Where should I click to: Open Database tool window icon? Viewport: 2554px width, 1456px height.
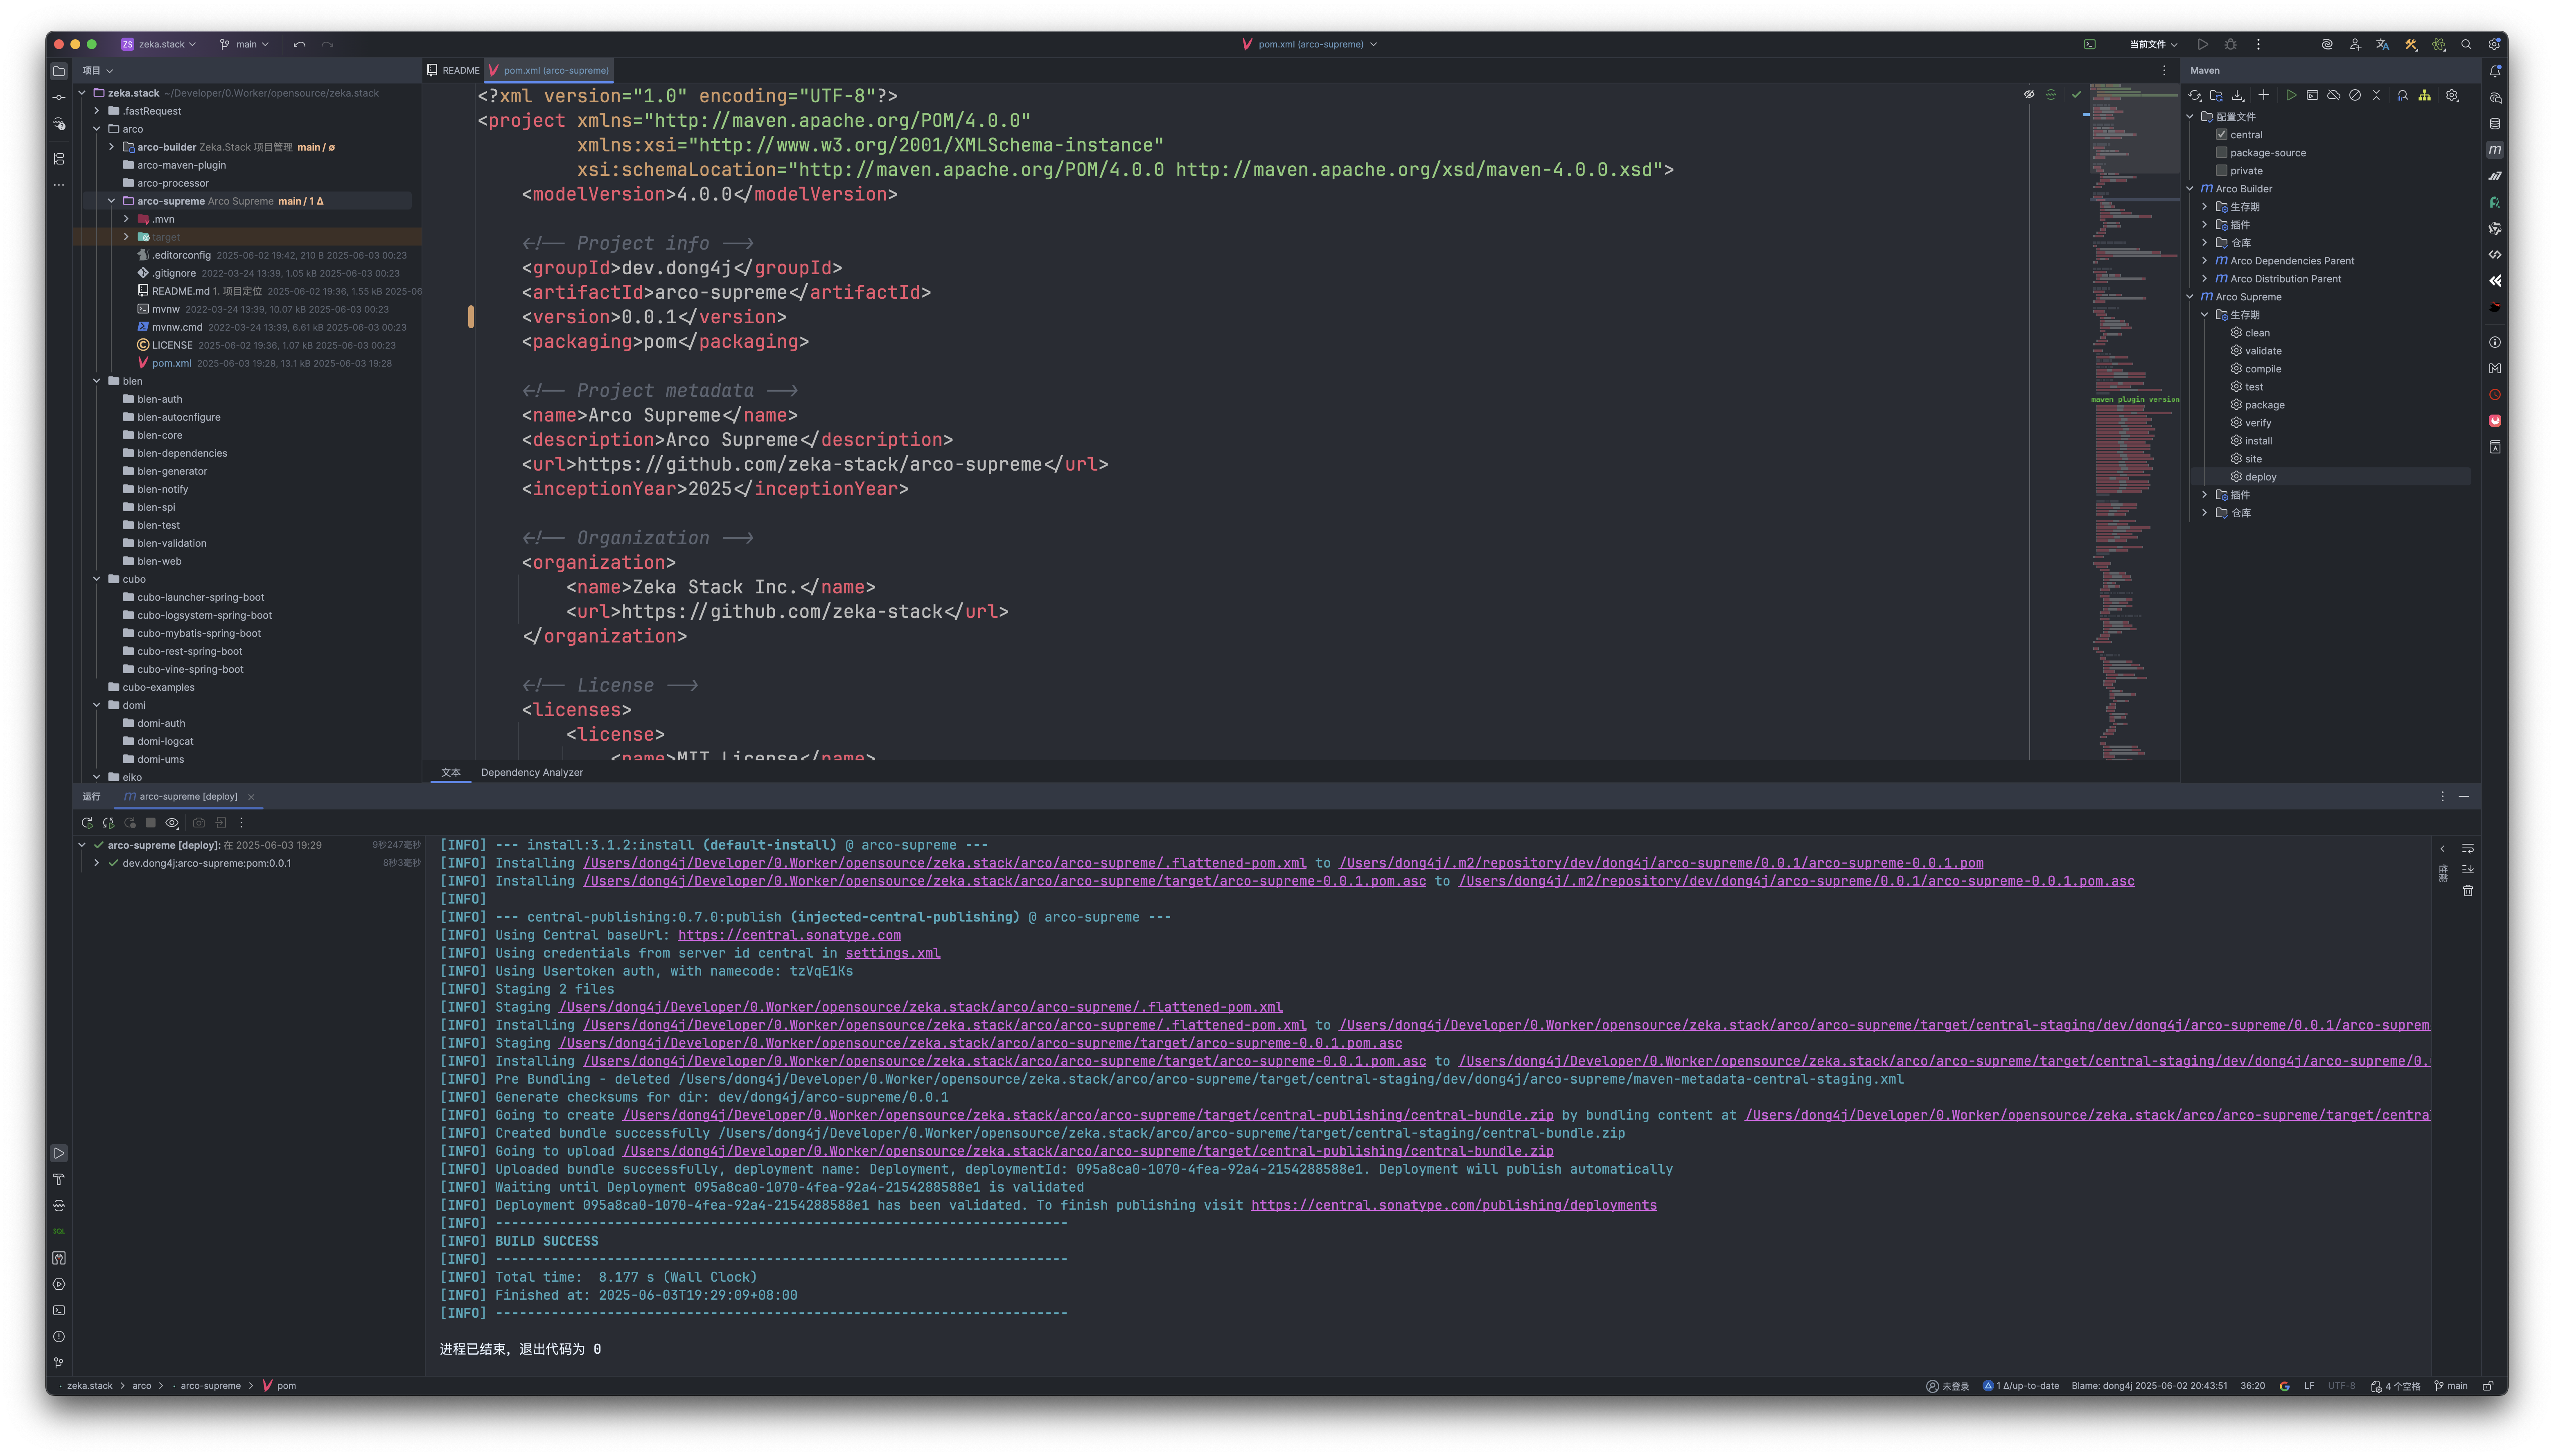(2495, 124)
